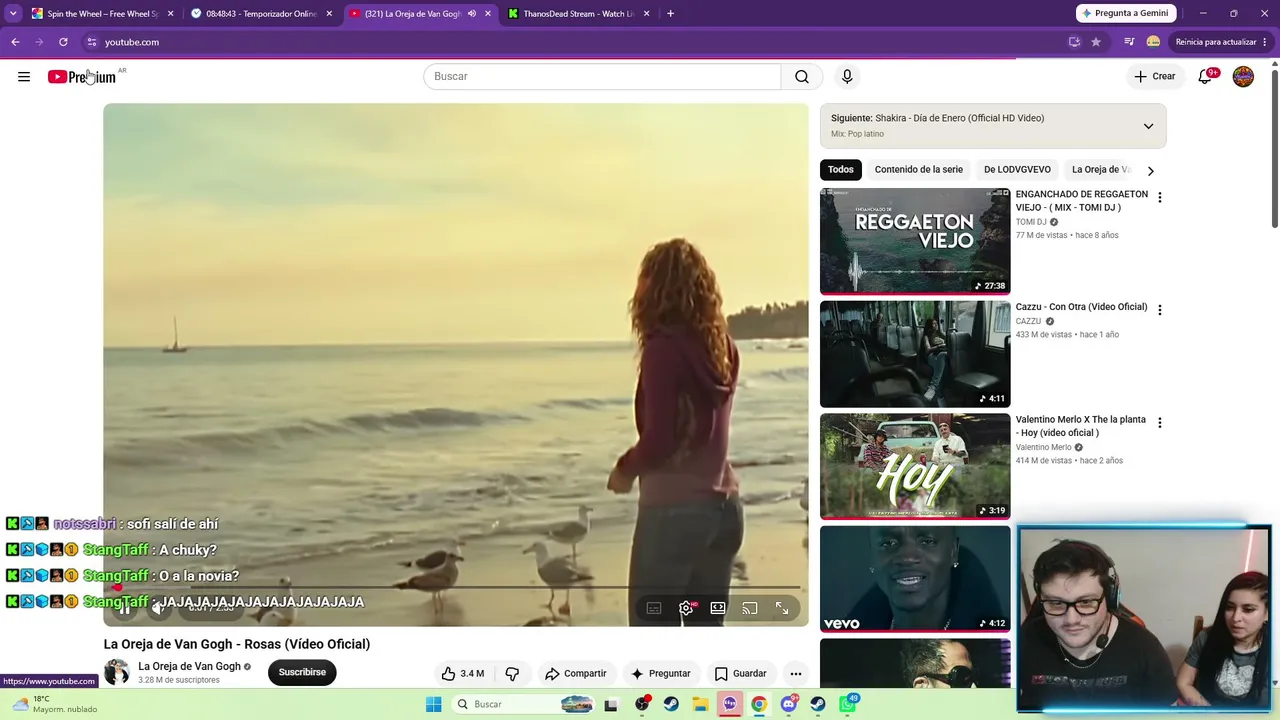Image resolution: width=1280 pixels, height=720 pixels.
Task: Start voice search with the microphone icon
Action: (847, 77)
